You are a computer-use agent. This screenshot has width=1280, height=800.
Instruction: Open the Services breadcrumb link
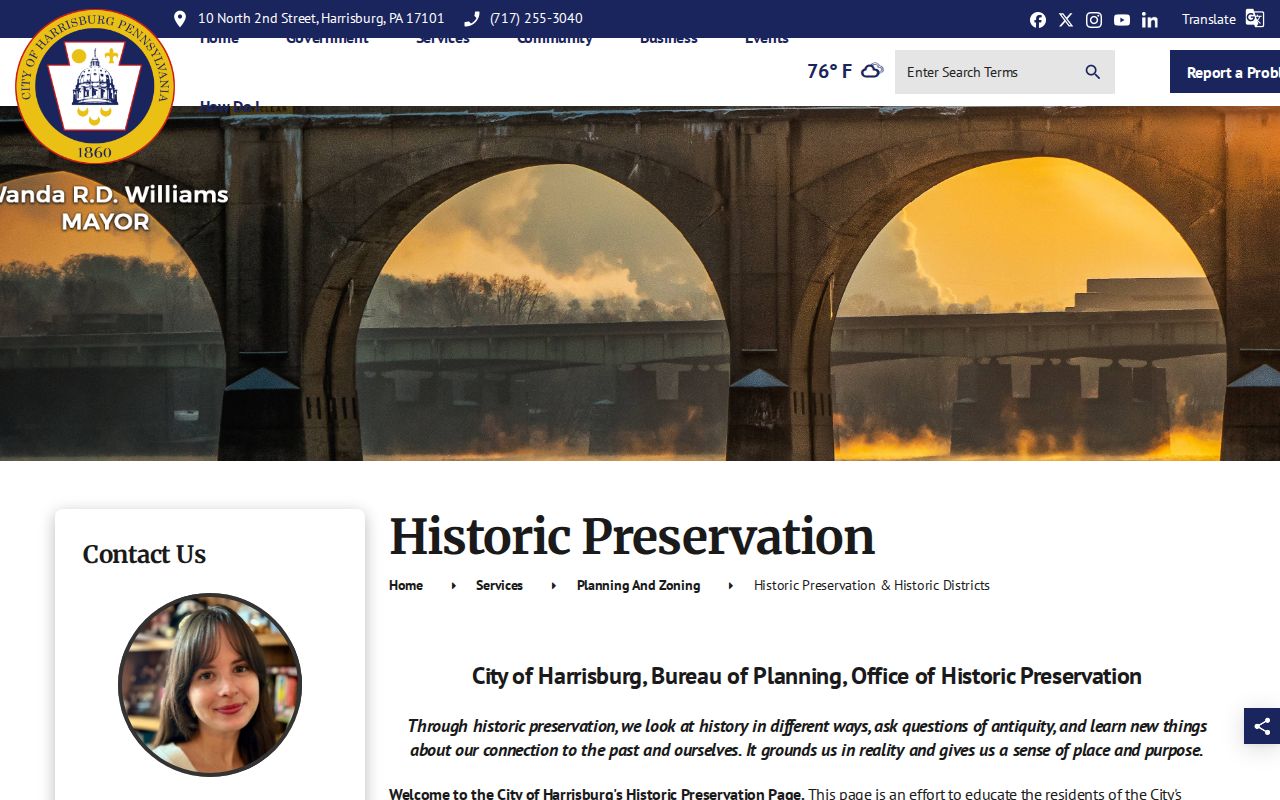point(499,585)
